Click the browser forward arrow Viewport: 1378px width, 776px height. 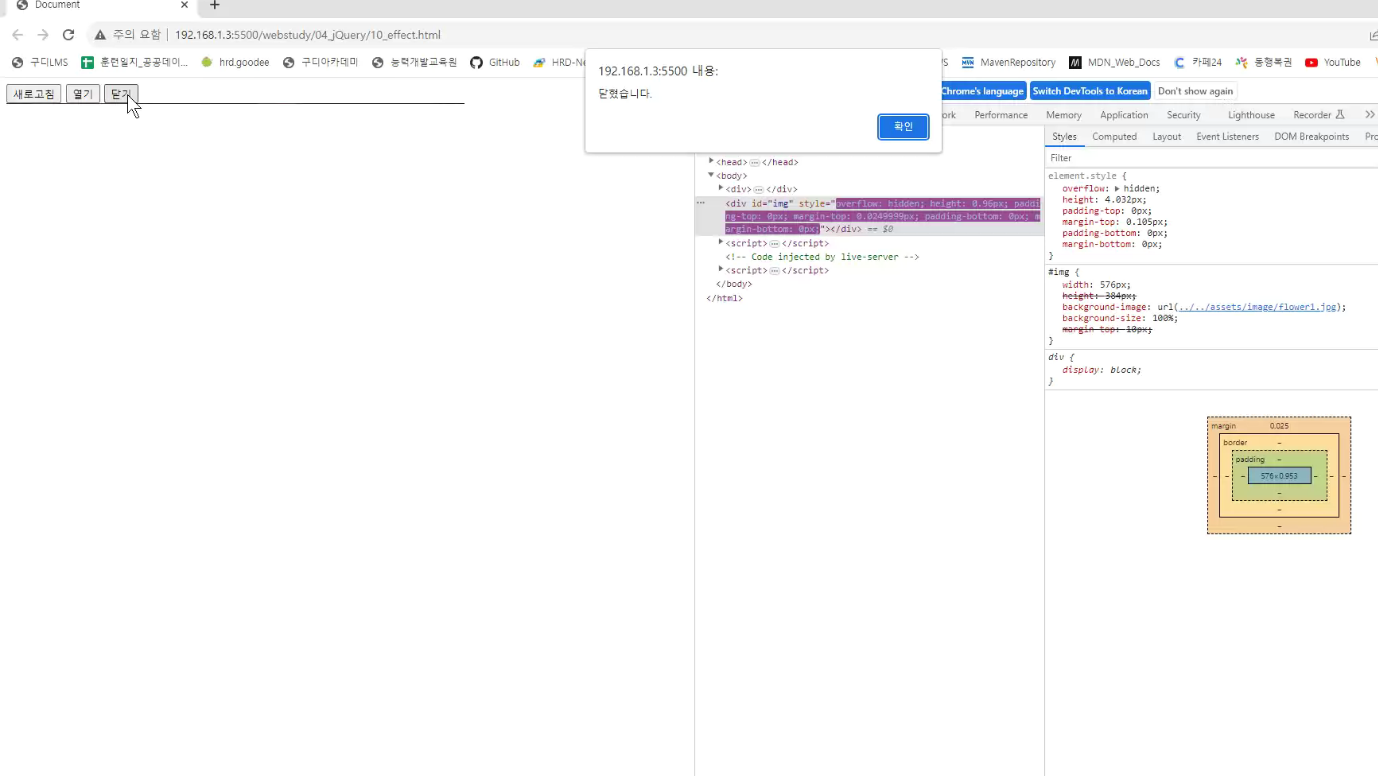[x=43, y=35]
